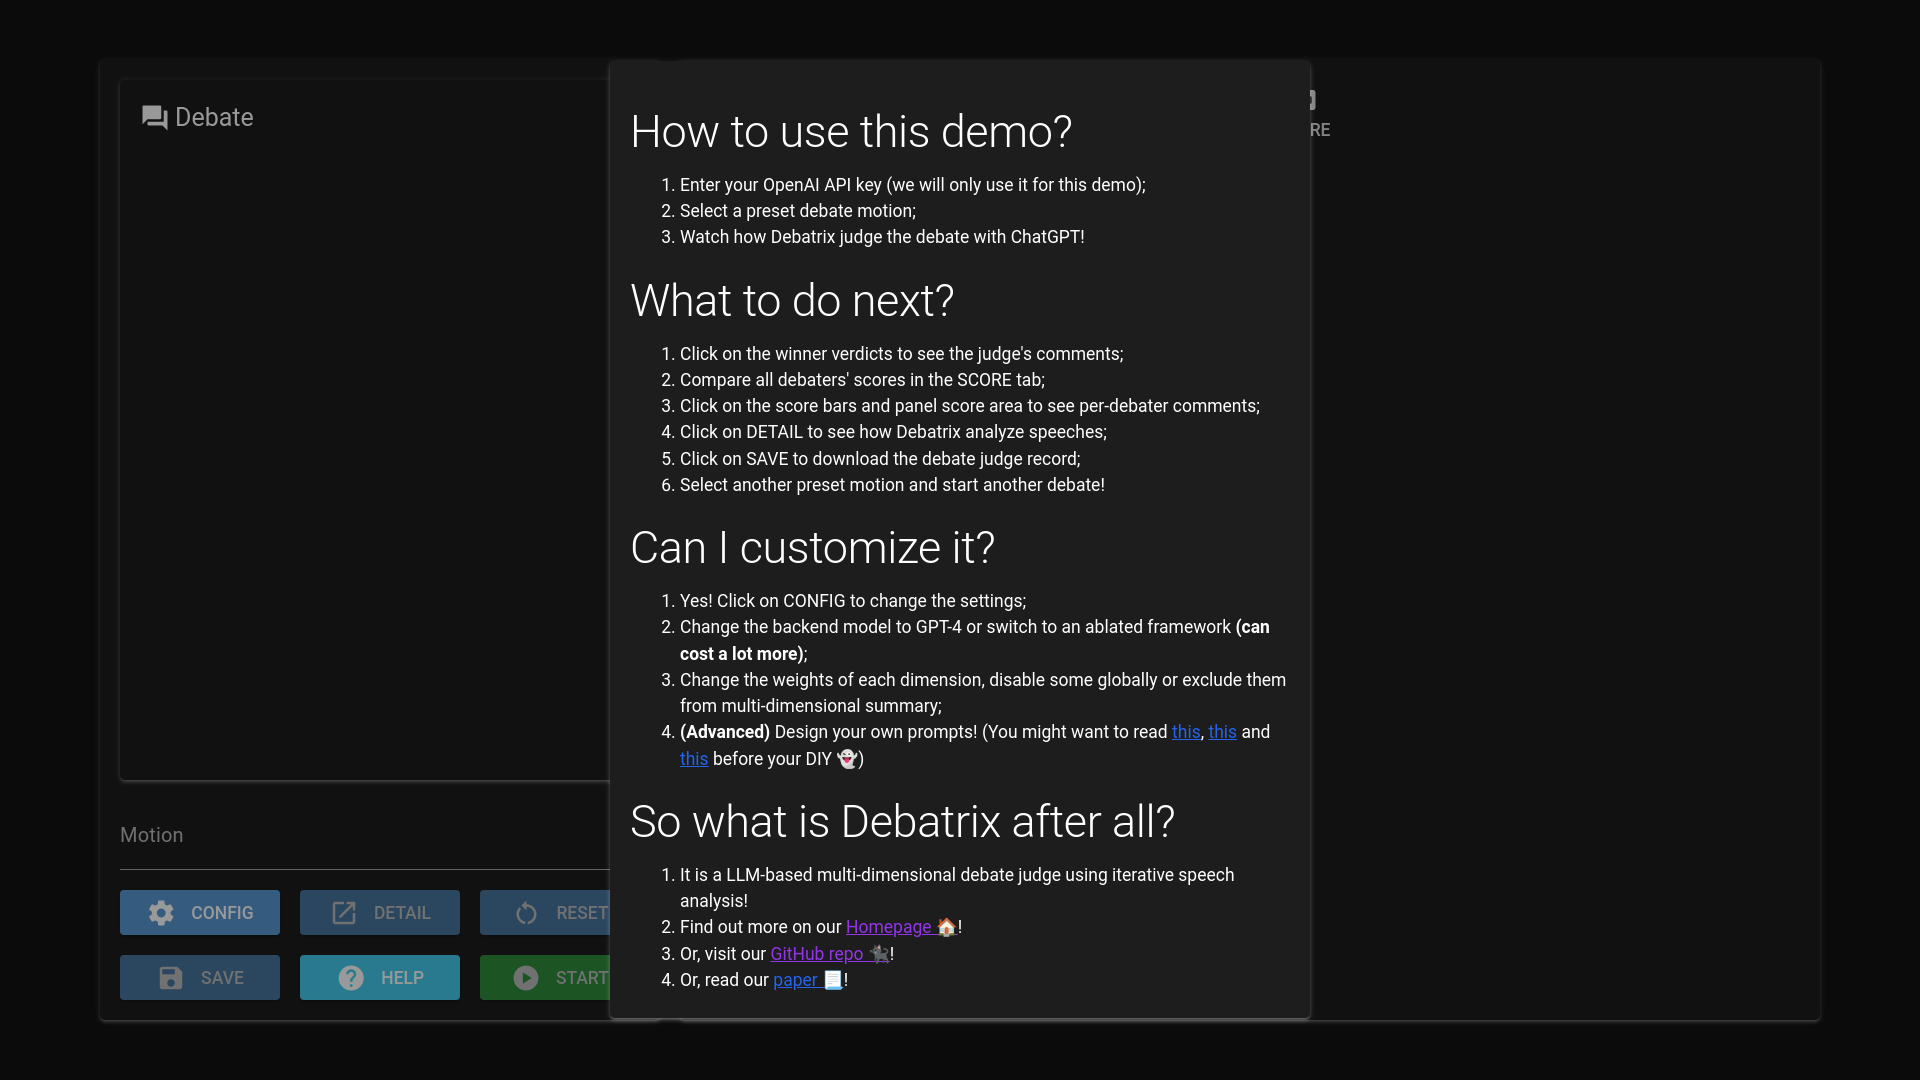Open the Homepage link
Viewport: 1920px width, 1080px height.
click(888, 927)
